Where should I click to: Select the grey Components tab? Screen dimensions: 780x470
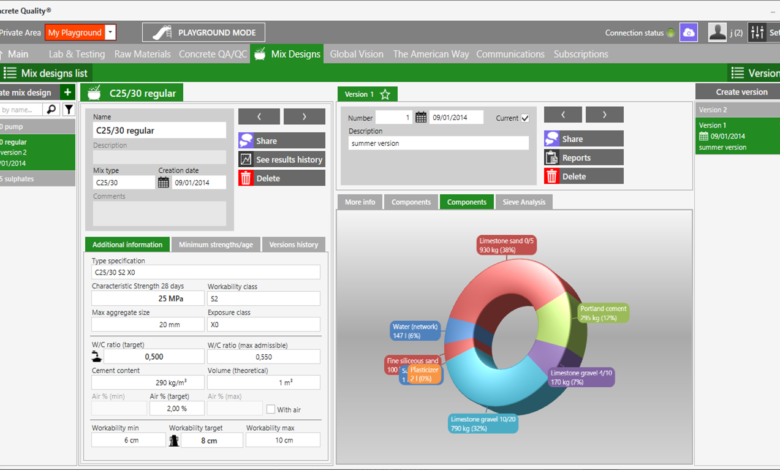coord(411,202)
